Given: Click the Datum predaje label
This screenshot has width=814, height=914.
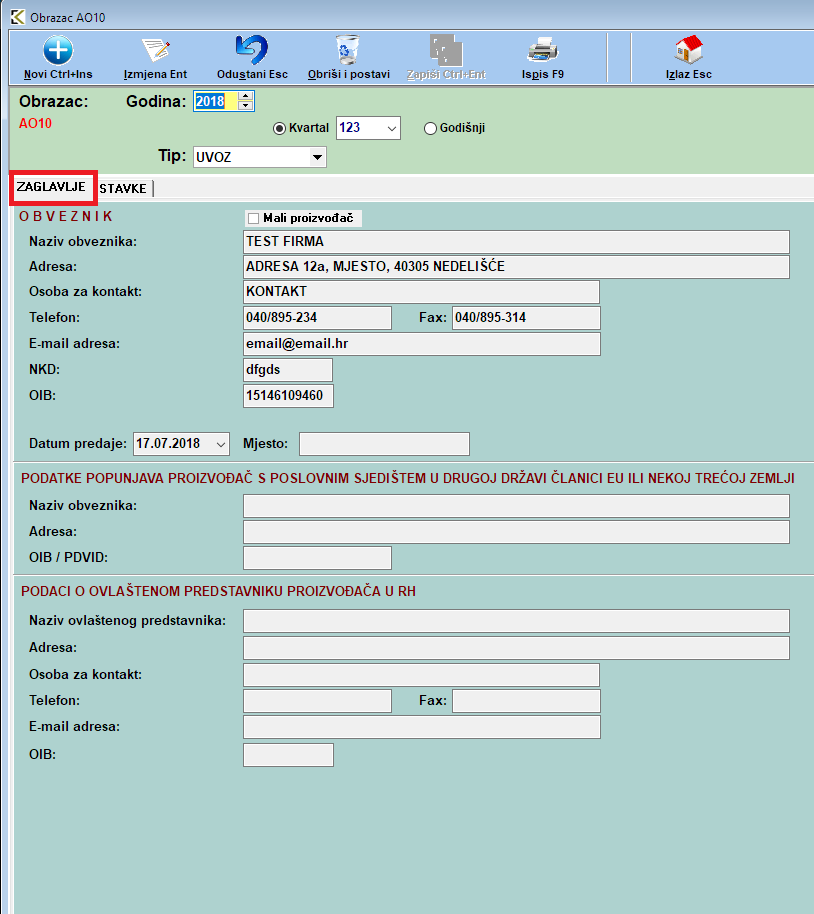Looking at the screenshot, I should 78,444.
